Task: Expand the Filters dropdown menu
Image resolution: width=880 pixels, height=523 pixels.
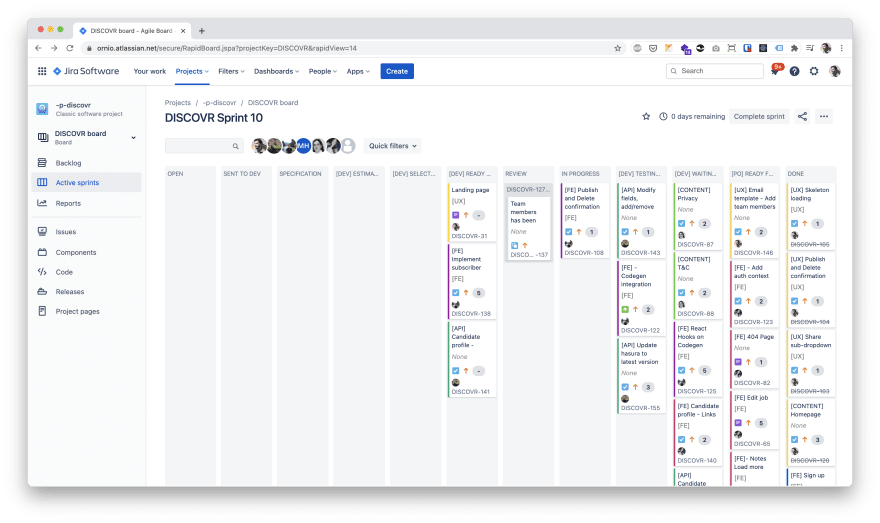Action: 231,71
